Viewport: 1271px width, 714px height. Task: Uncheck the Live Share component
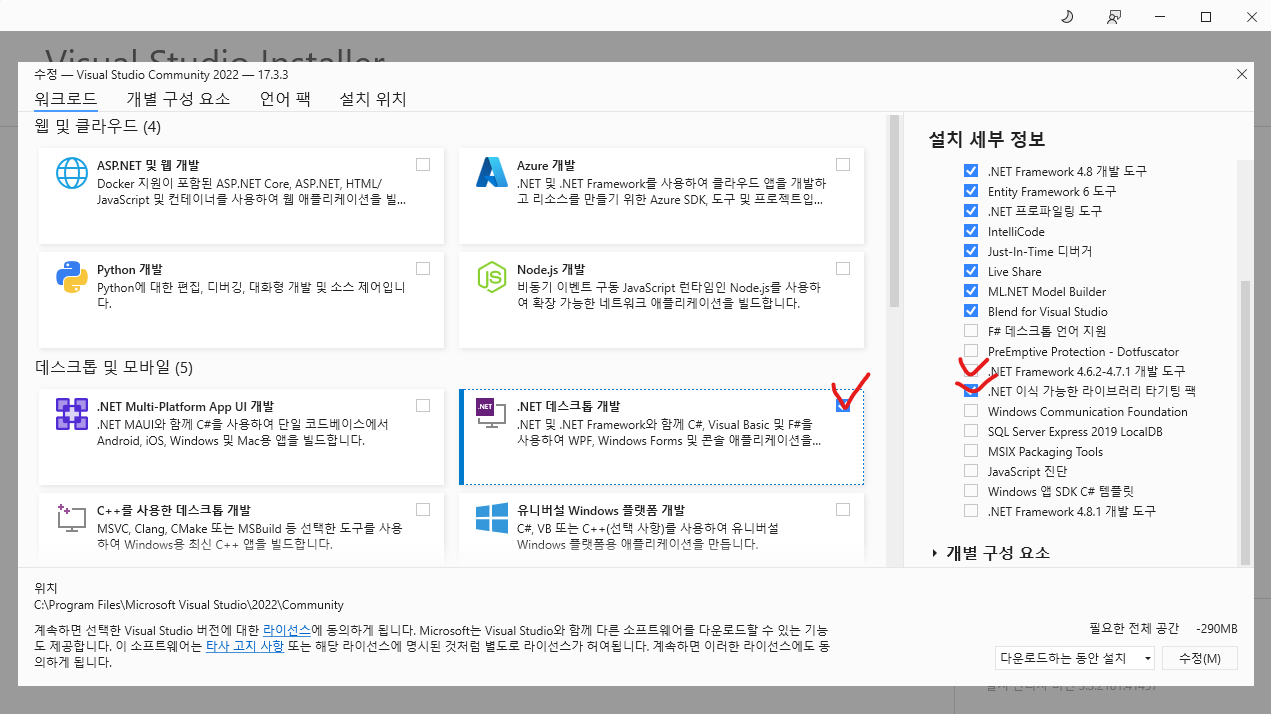click(x=970, y=271)
